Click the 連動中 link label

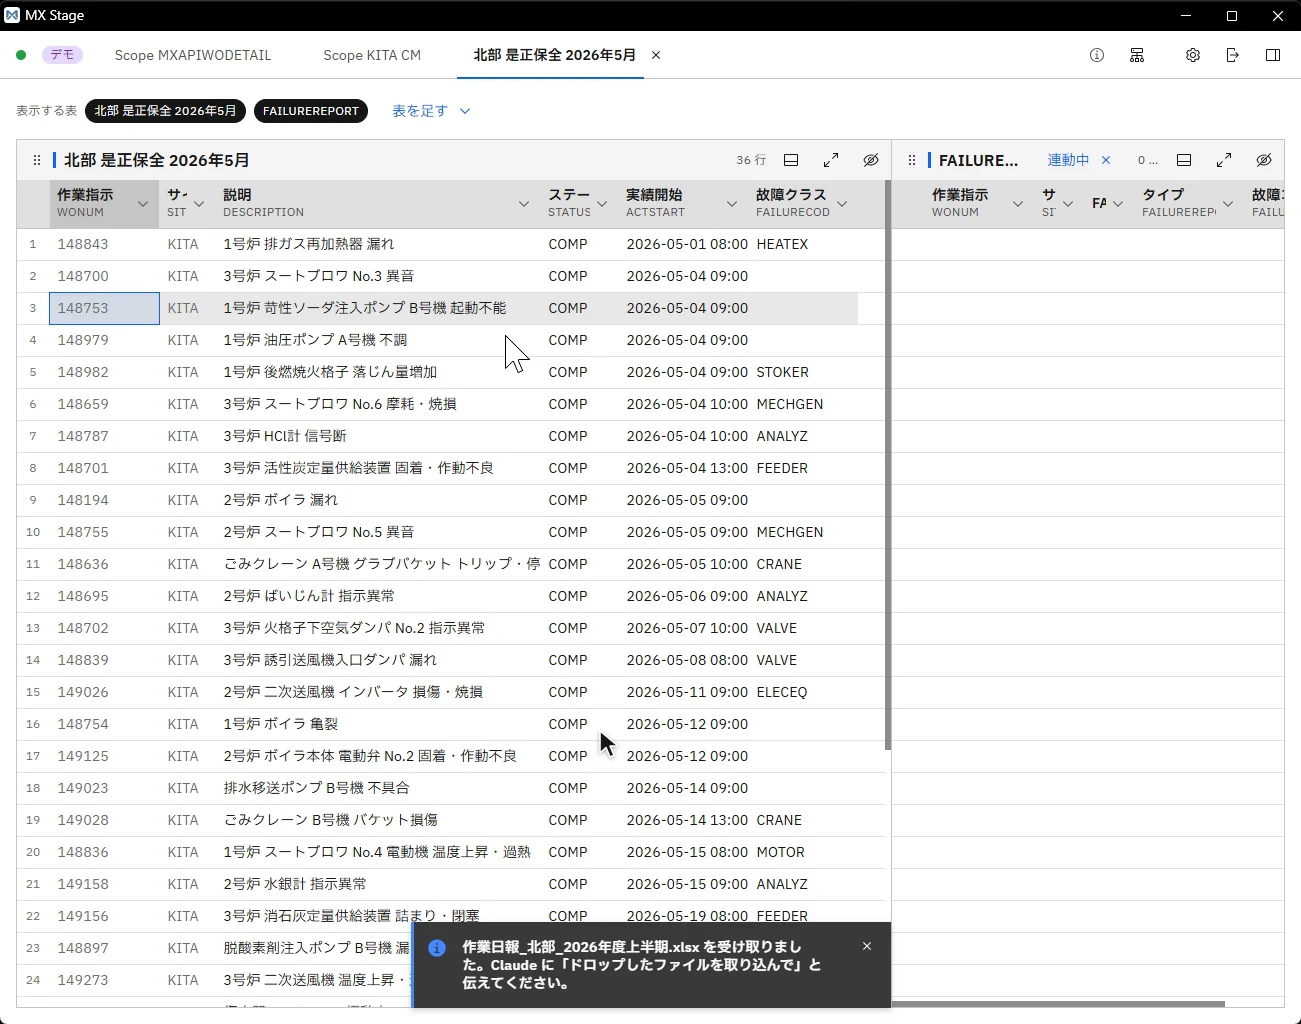[1068, 160]
